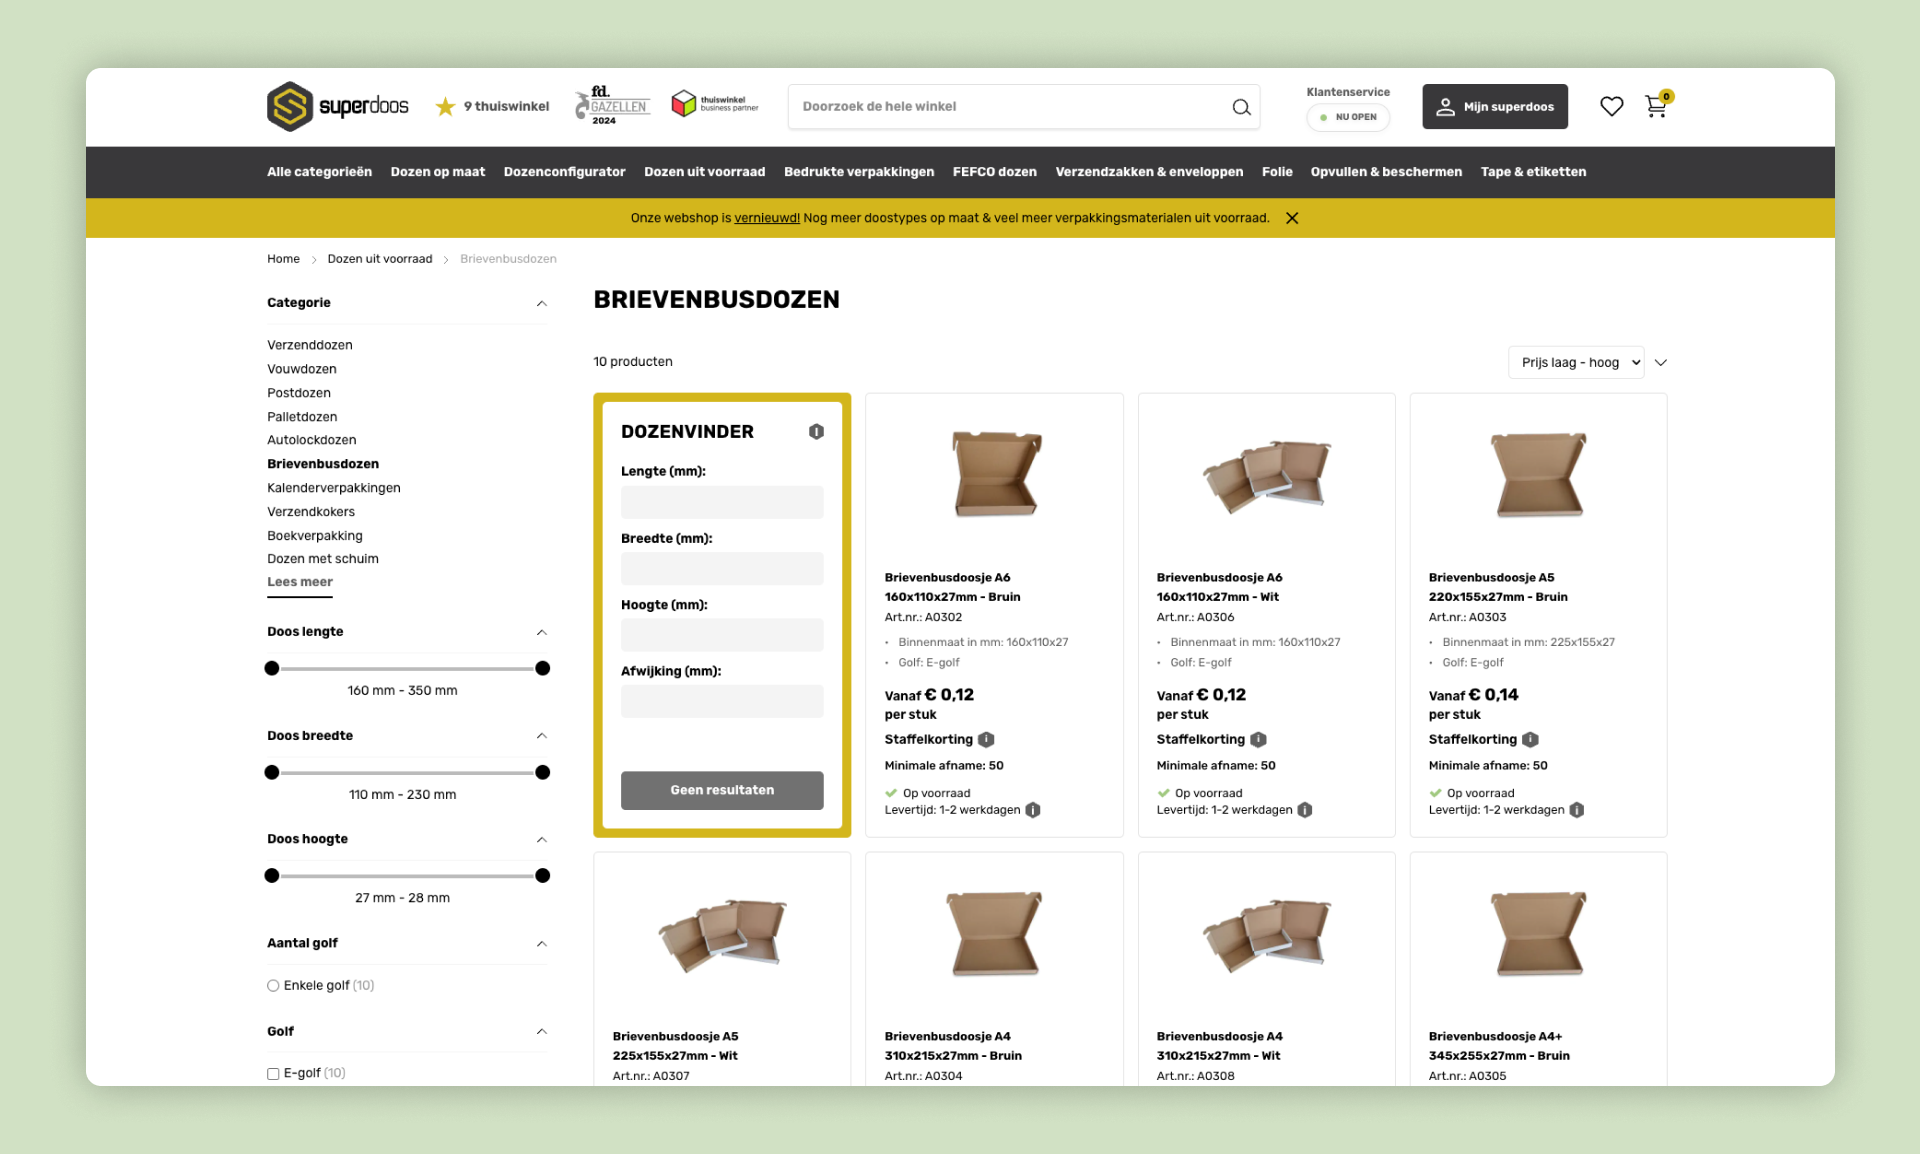Close the yellow announcement banner
The width and height of the screenshot is (1920, 1154).
[1292, 218]
